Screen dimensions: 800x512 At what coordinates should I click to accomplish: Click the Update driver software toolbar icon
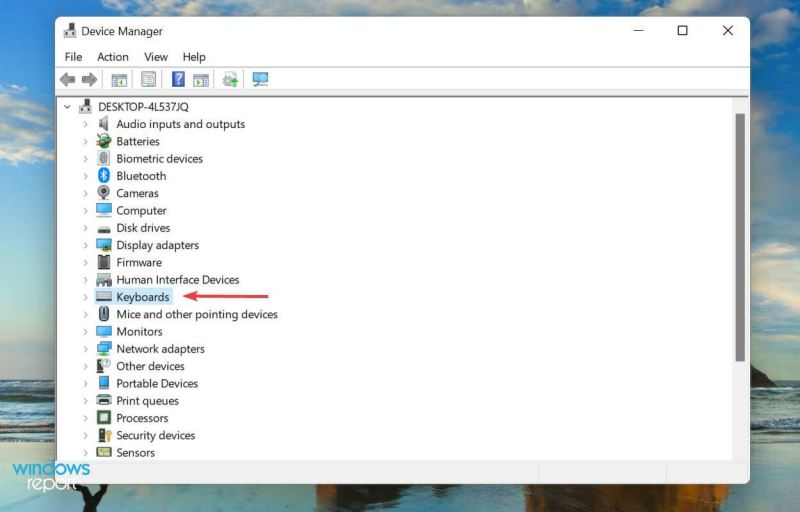pyautogui.click(x=230, y=80)
